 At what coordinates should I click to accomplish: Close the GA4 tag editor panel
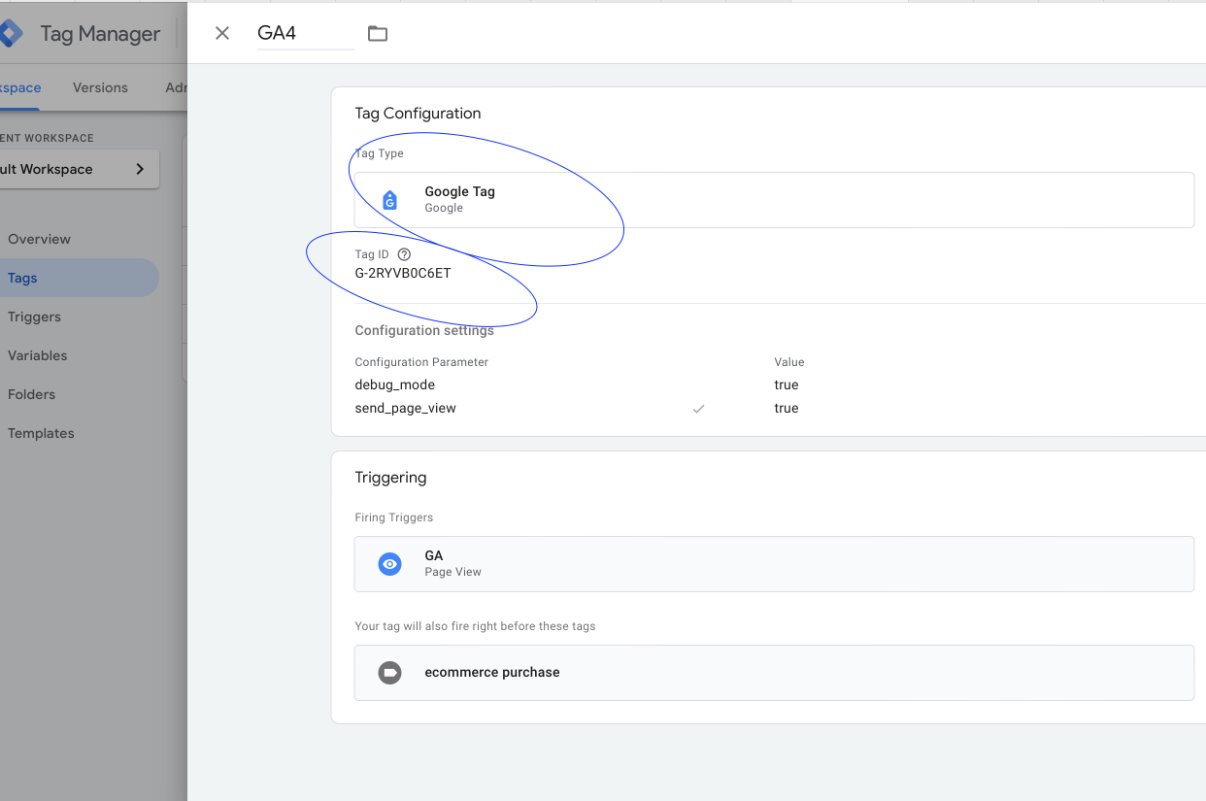pyautogui.click(x=222, y=33)
